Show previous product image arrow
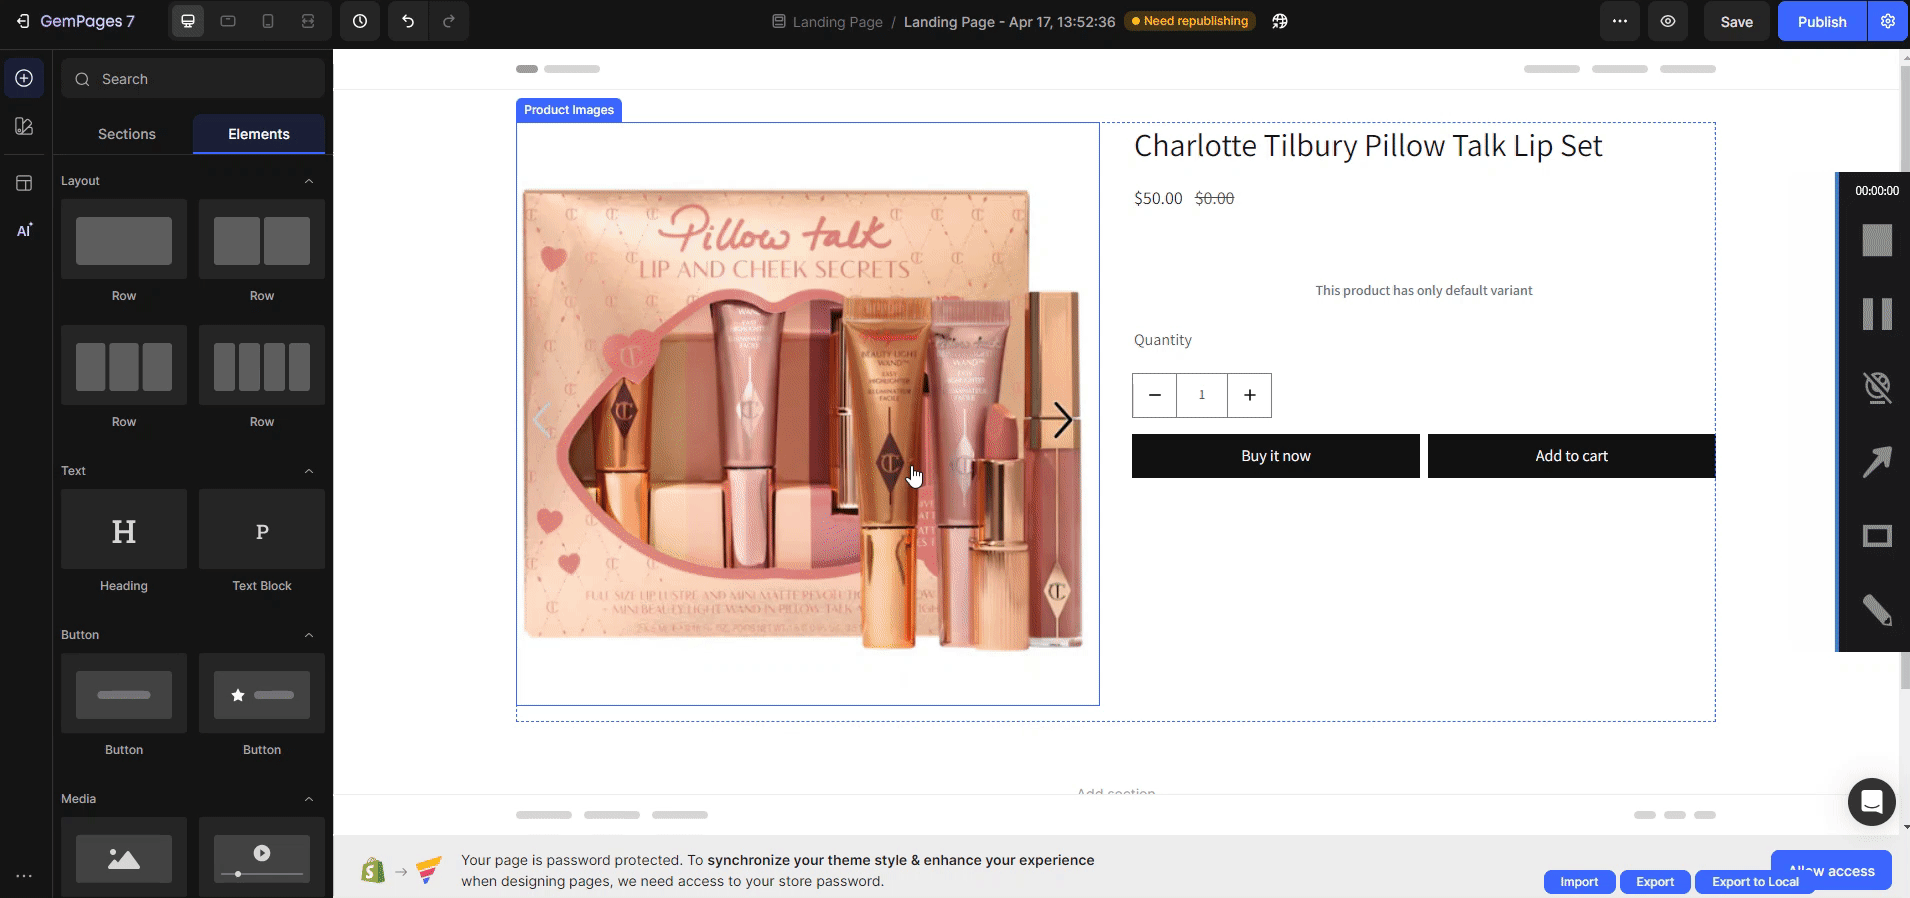The image size is (1910, 898). coord(541,420)
